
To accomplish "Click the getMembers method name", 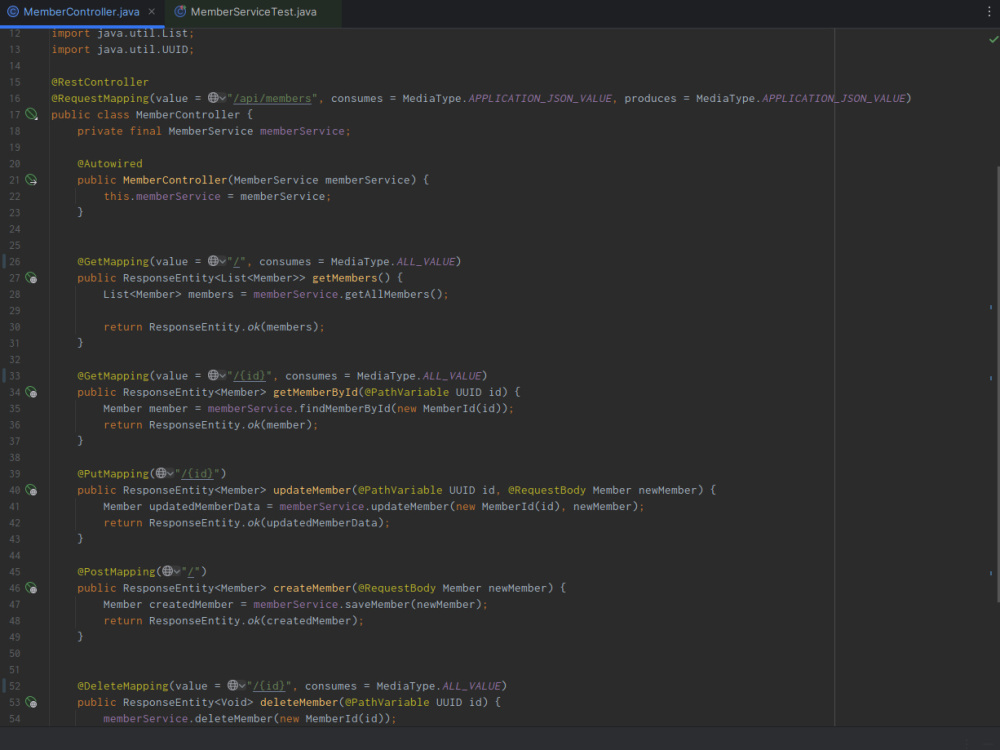I will tap(344, 278).
